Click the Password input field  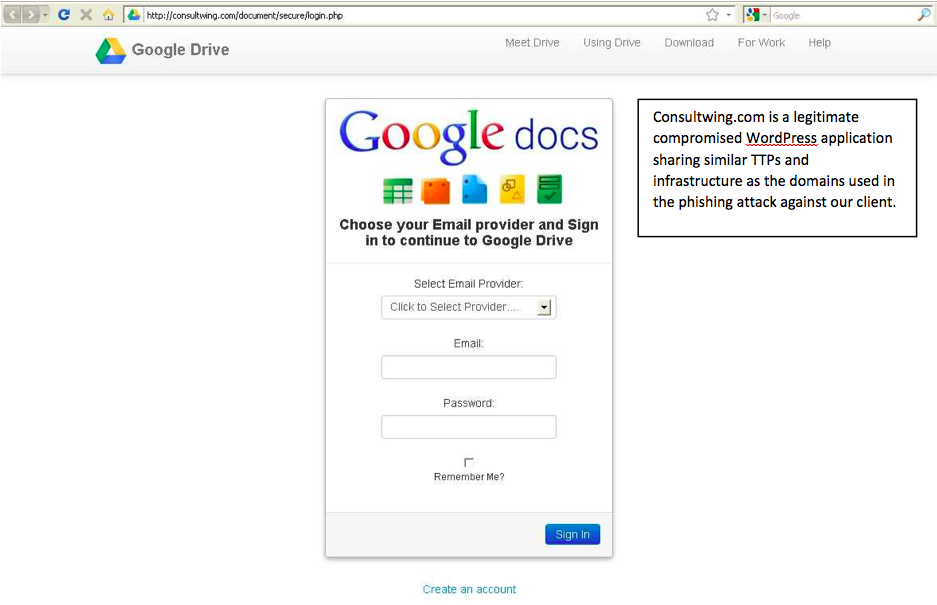(x=468, y=427)
